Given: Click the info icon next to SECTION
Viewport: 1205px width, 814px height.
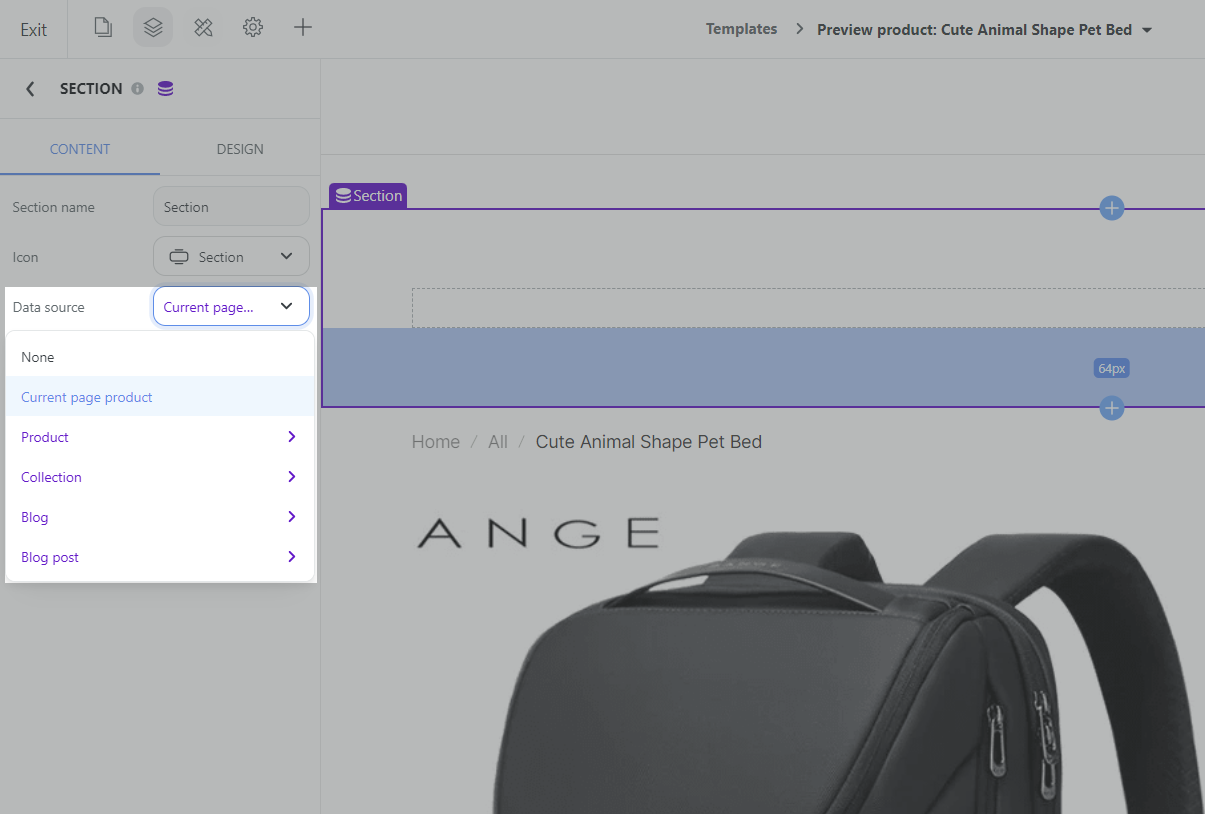Looking at the screenshot, I should 138,89.
